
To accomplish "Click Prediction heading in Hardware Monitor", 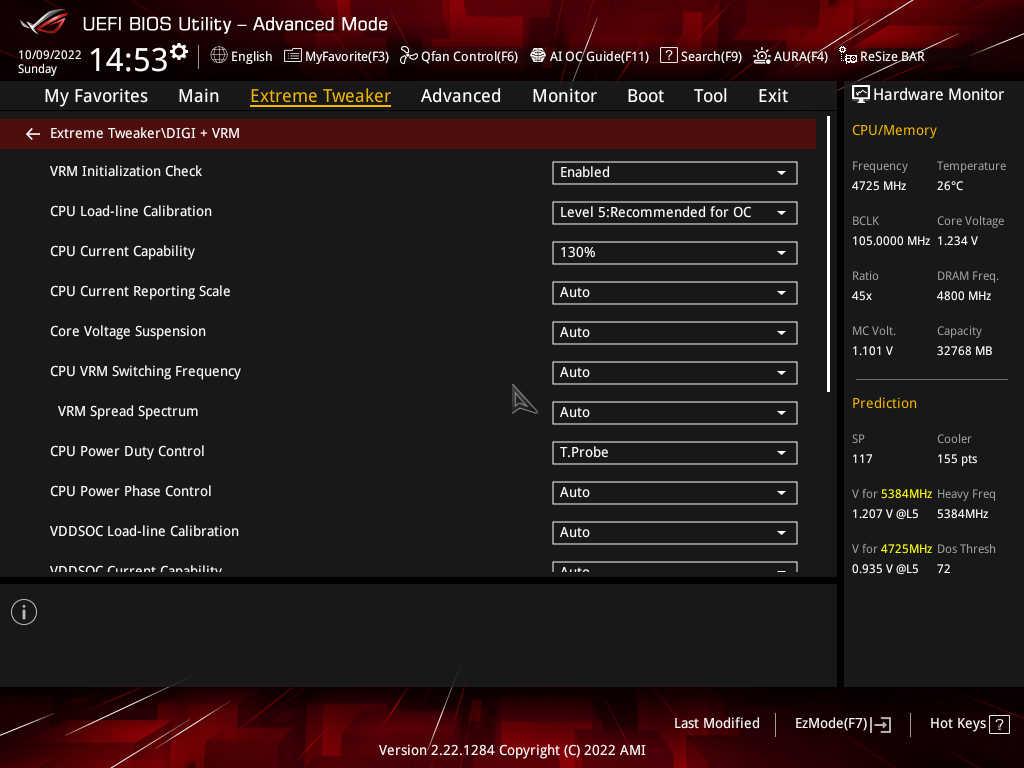I will click(x=884, y=403).
